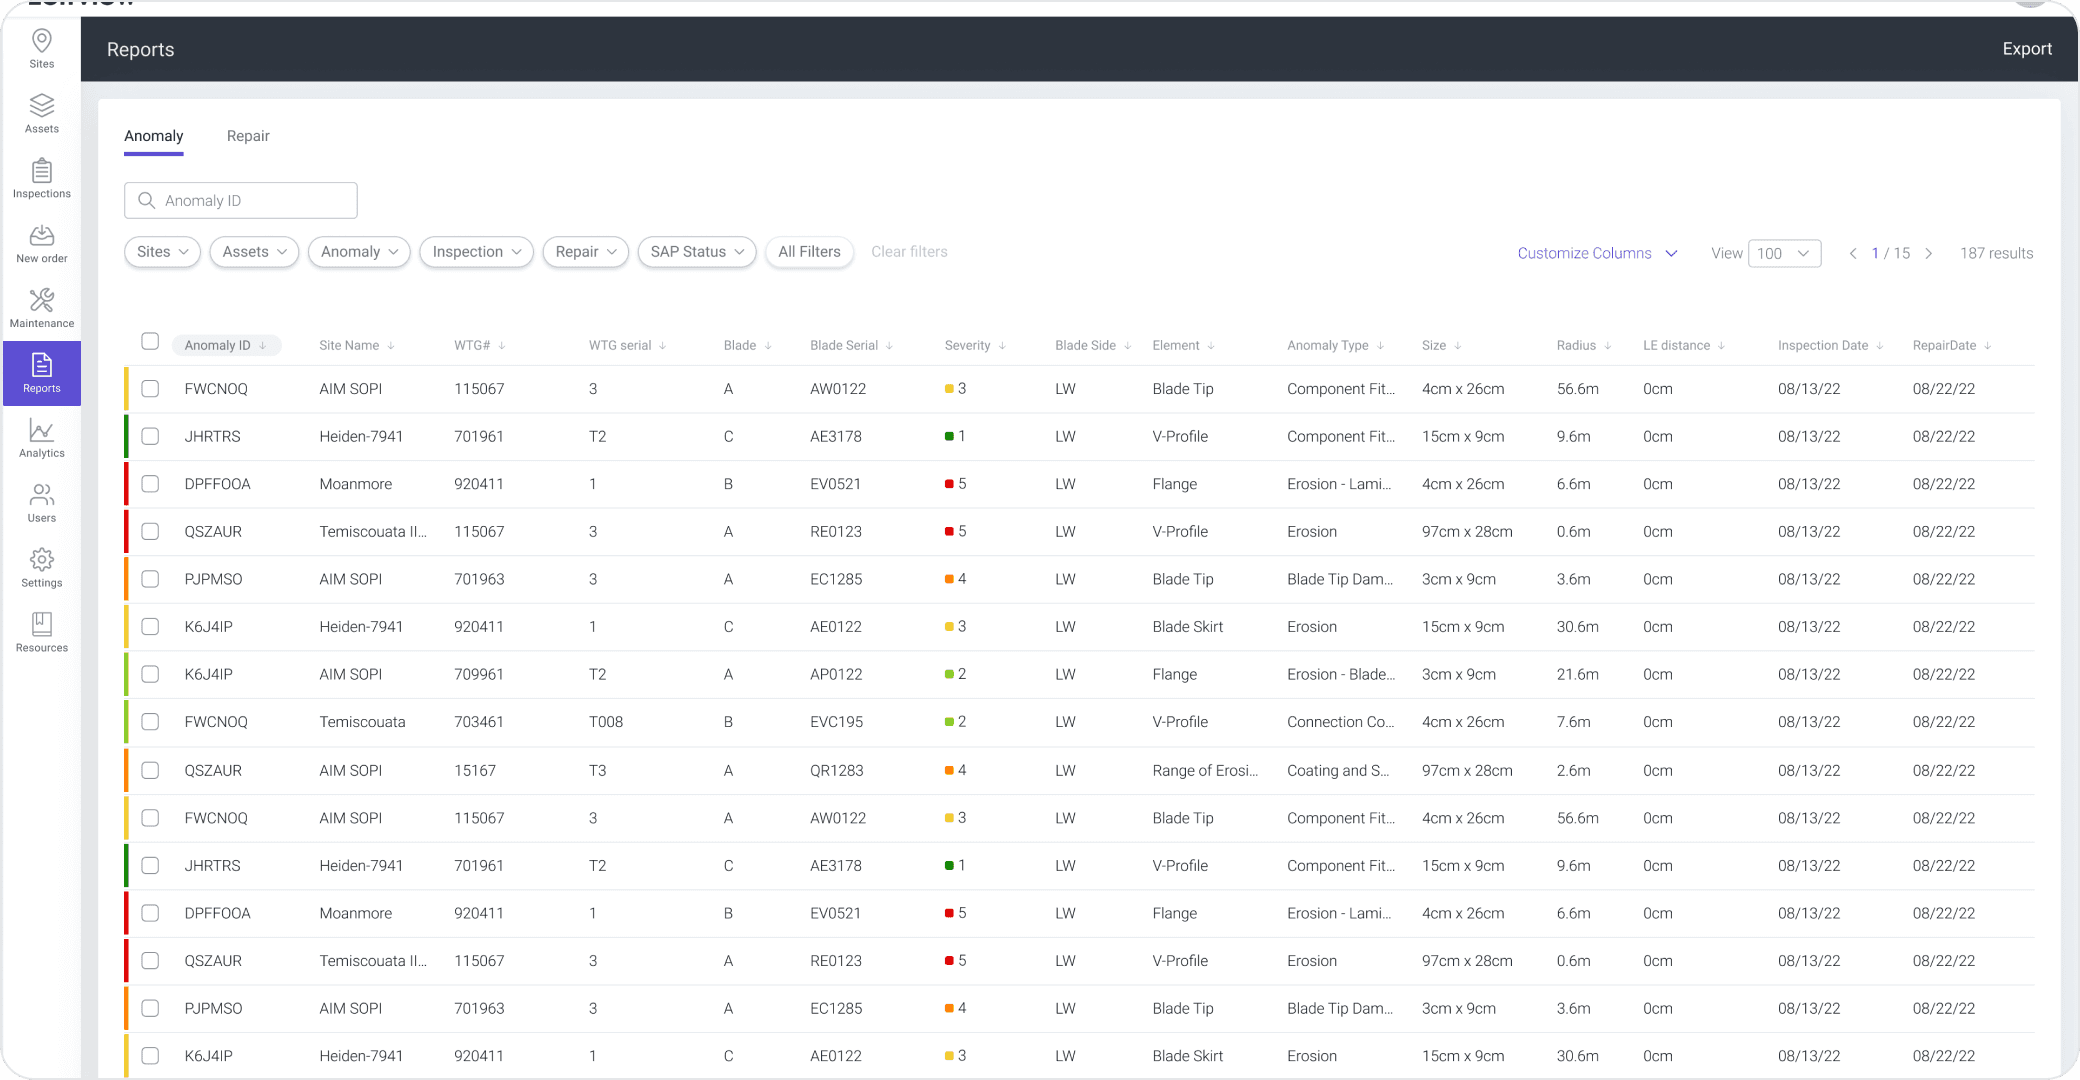Sort by Blade Side column arrow
This screenshot has width=2080, height=1080.
1127,346
